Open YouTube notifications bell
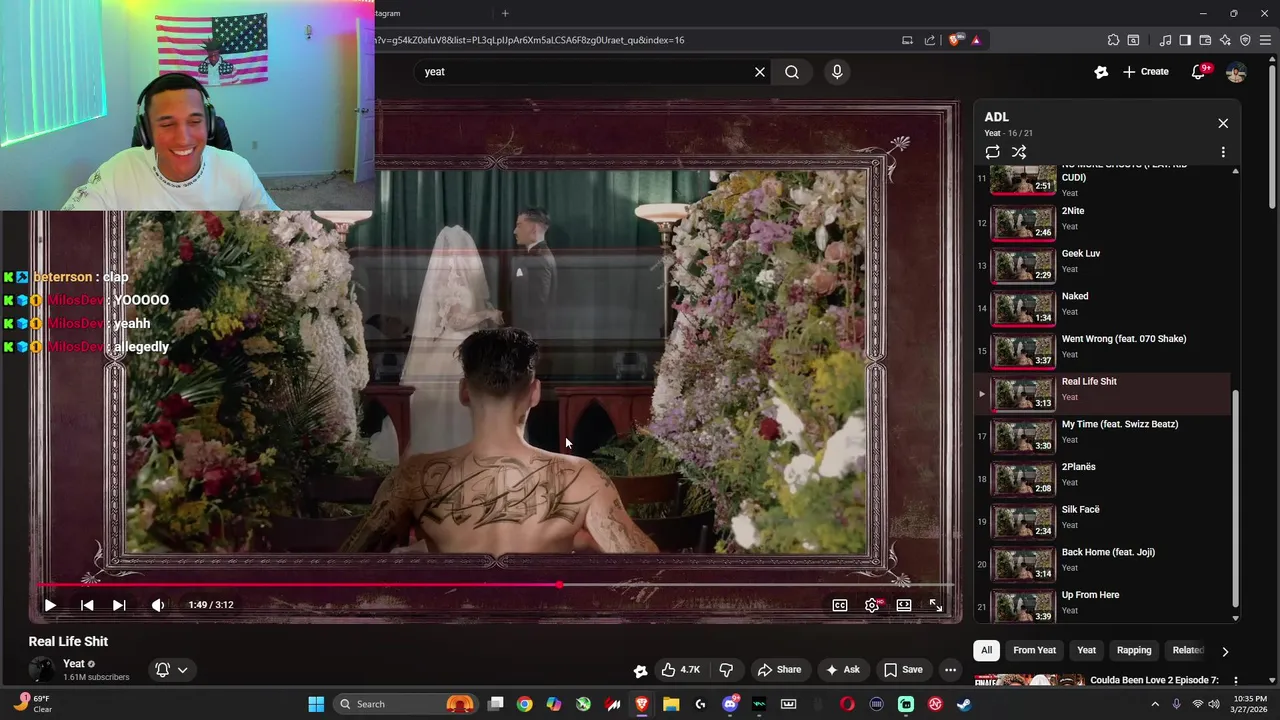This screenshot has height=720, width=1280. coord(1199,72)
